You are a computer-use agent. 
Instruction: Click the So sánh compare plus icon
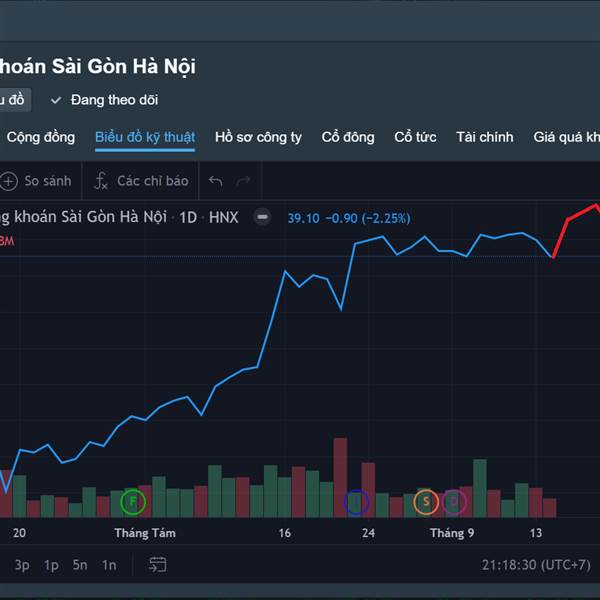coord(9,181)
